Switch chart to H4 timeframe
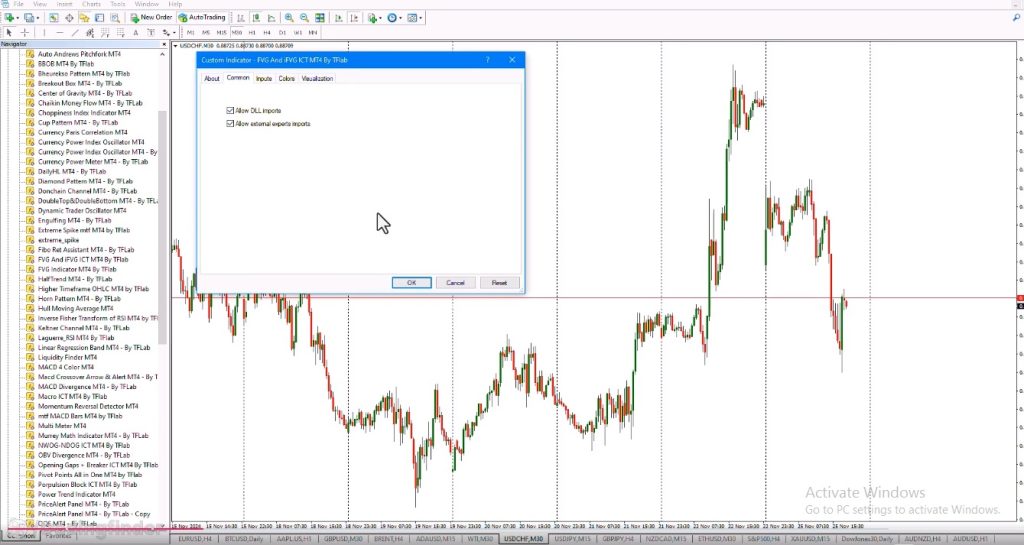This screenshot has height=545, width=1024. 267,32
